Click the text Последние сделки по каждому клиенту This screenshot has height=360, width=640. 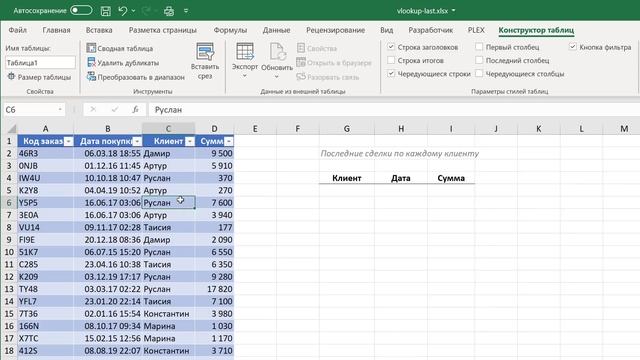[x=400, y=153]
